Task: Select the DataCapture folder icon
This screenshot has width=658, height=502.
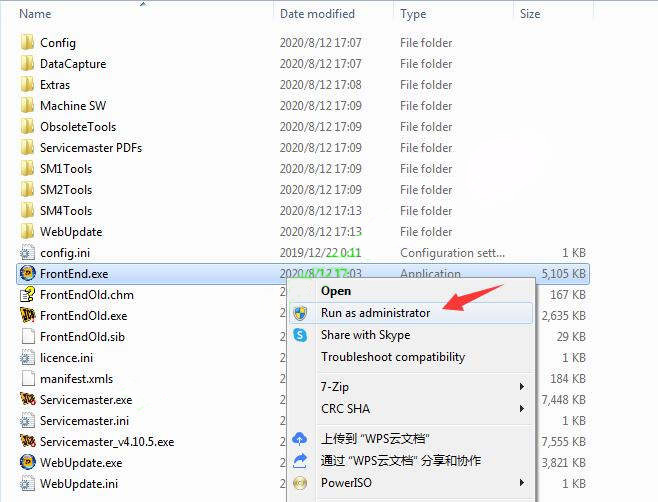Action: (x=27, y=63)
